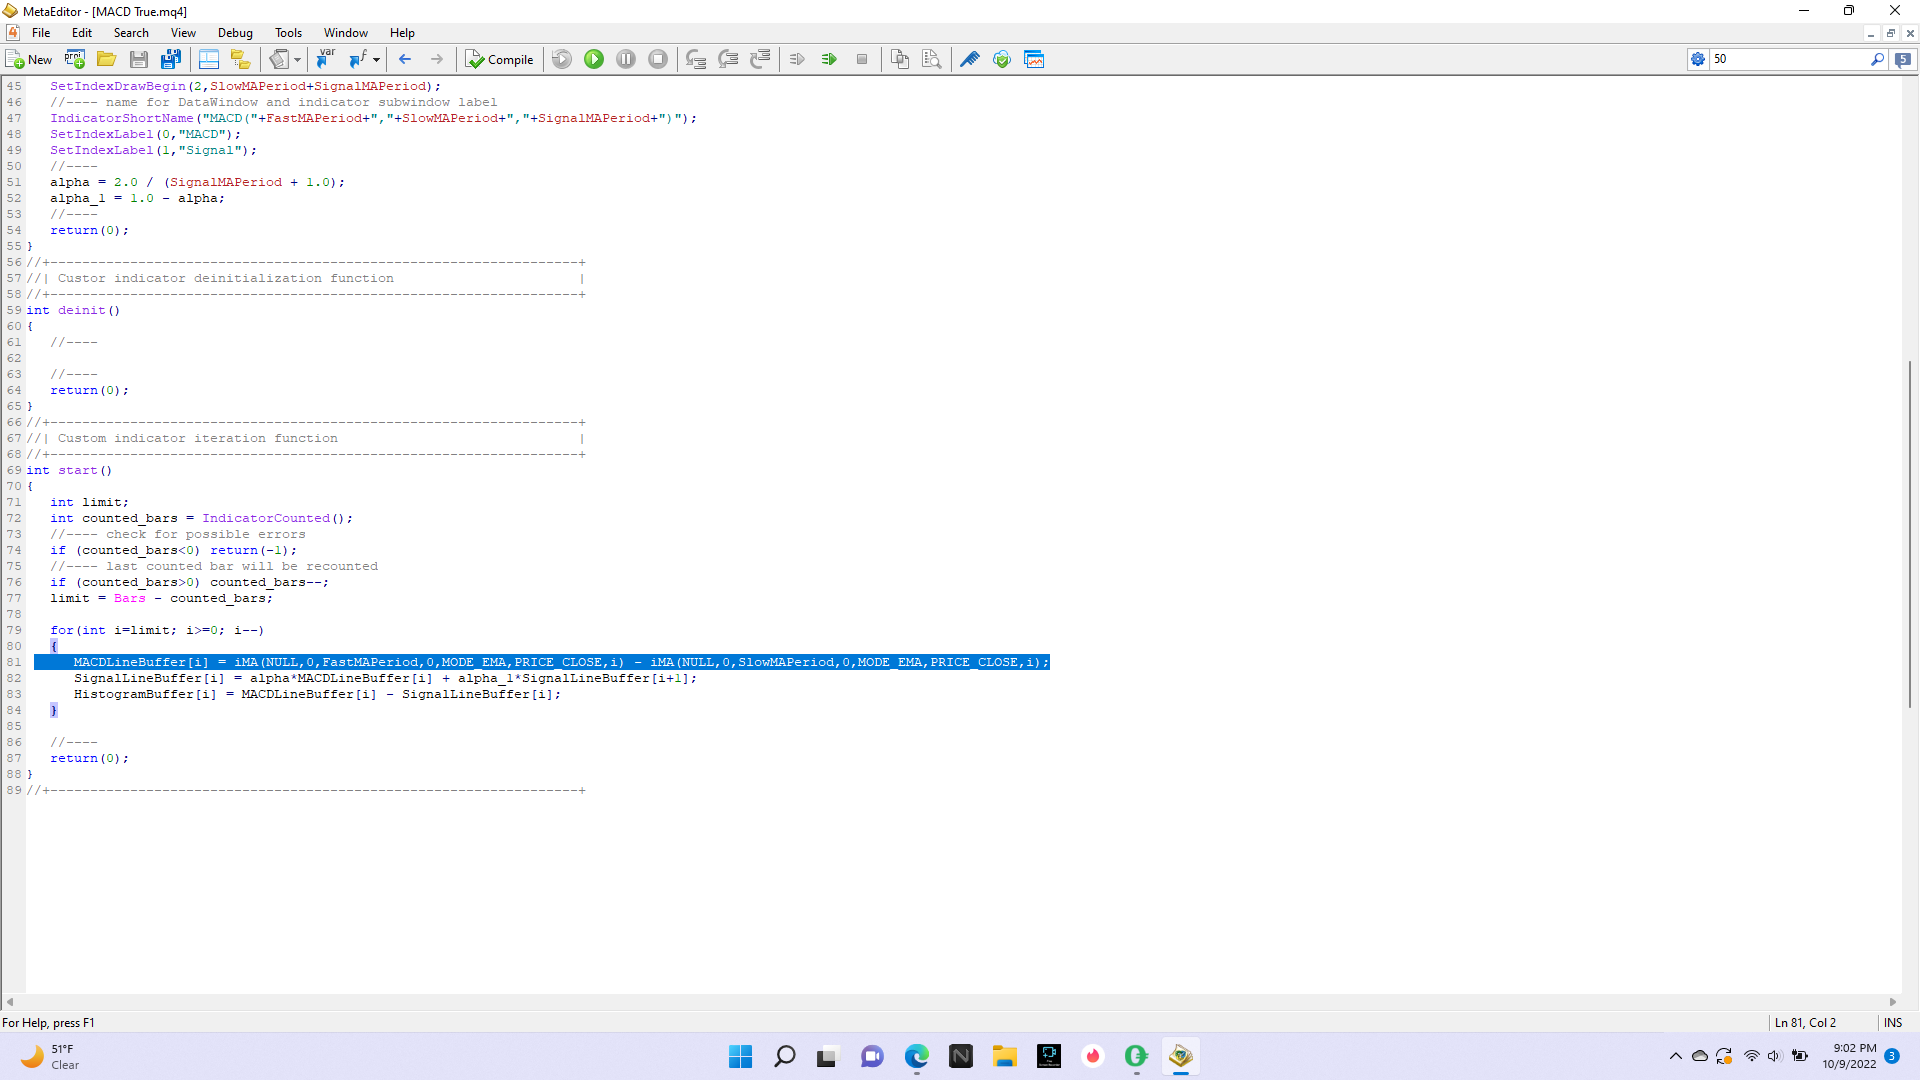Open the Terminal chart icon

(1034, 59)
